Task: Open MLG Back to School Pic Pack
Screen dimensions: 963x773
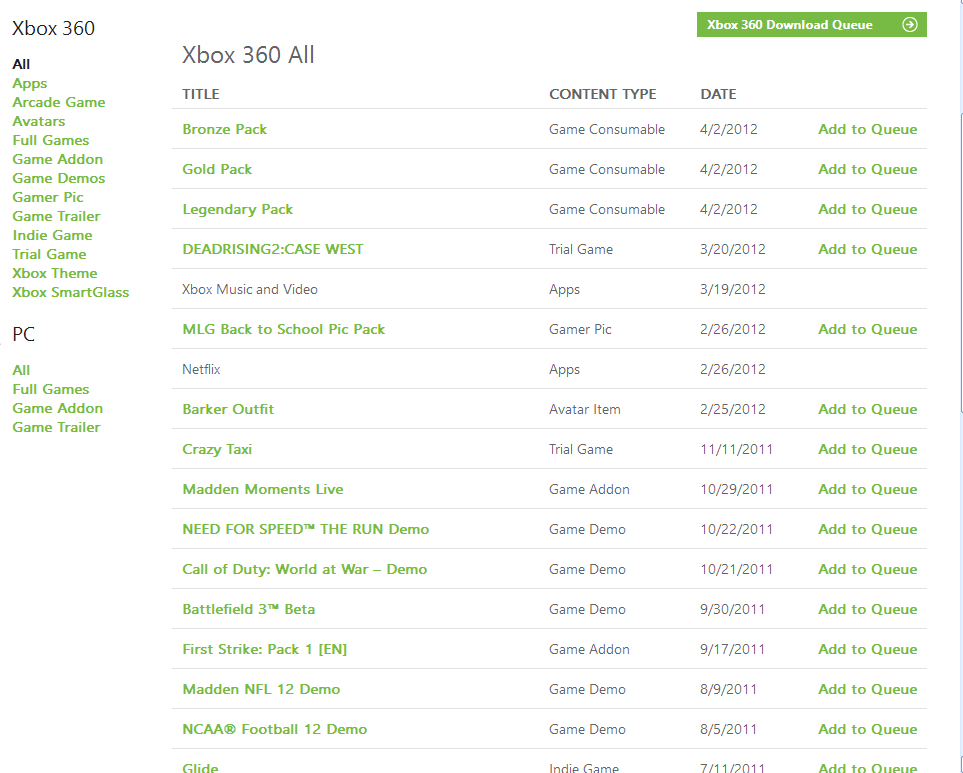Action: (284, 329)
